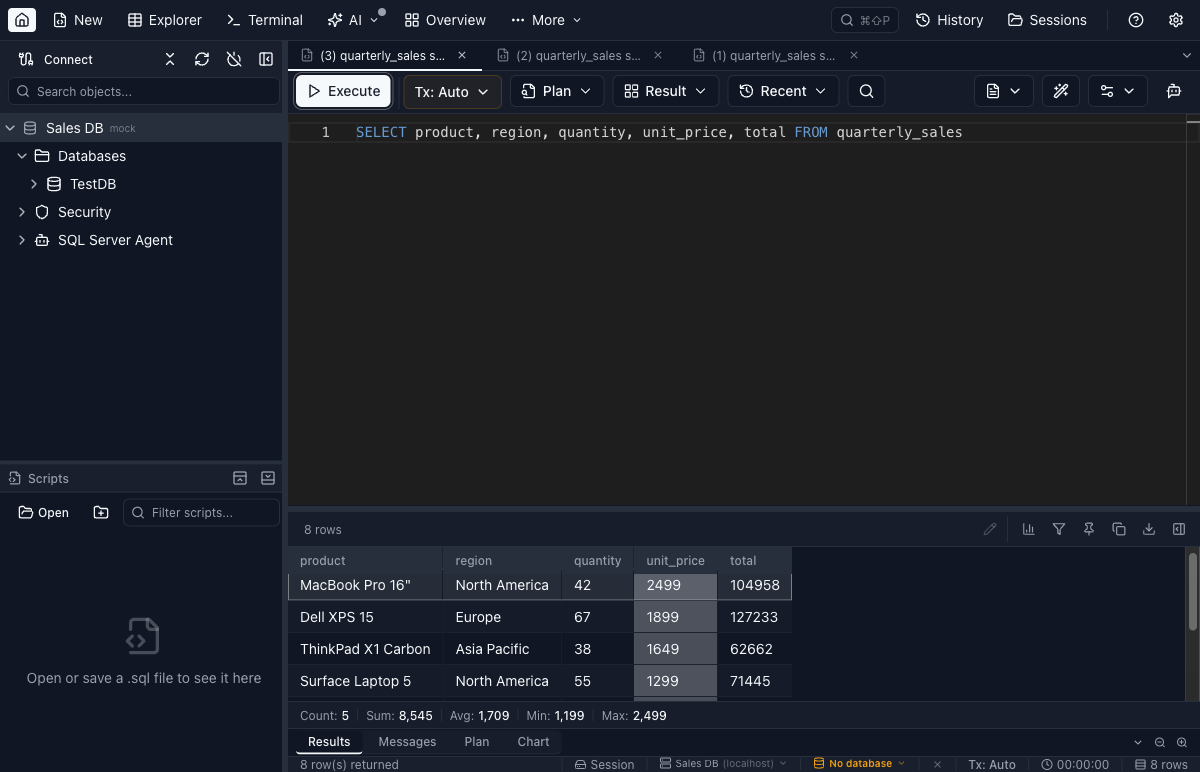Select the MacBook Pro 16" cell

365,585
